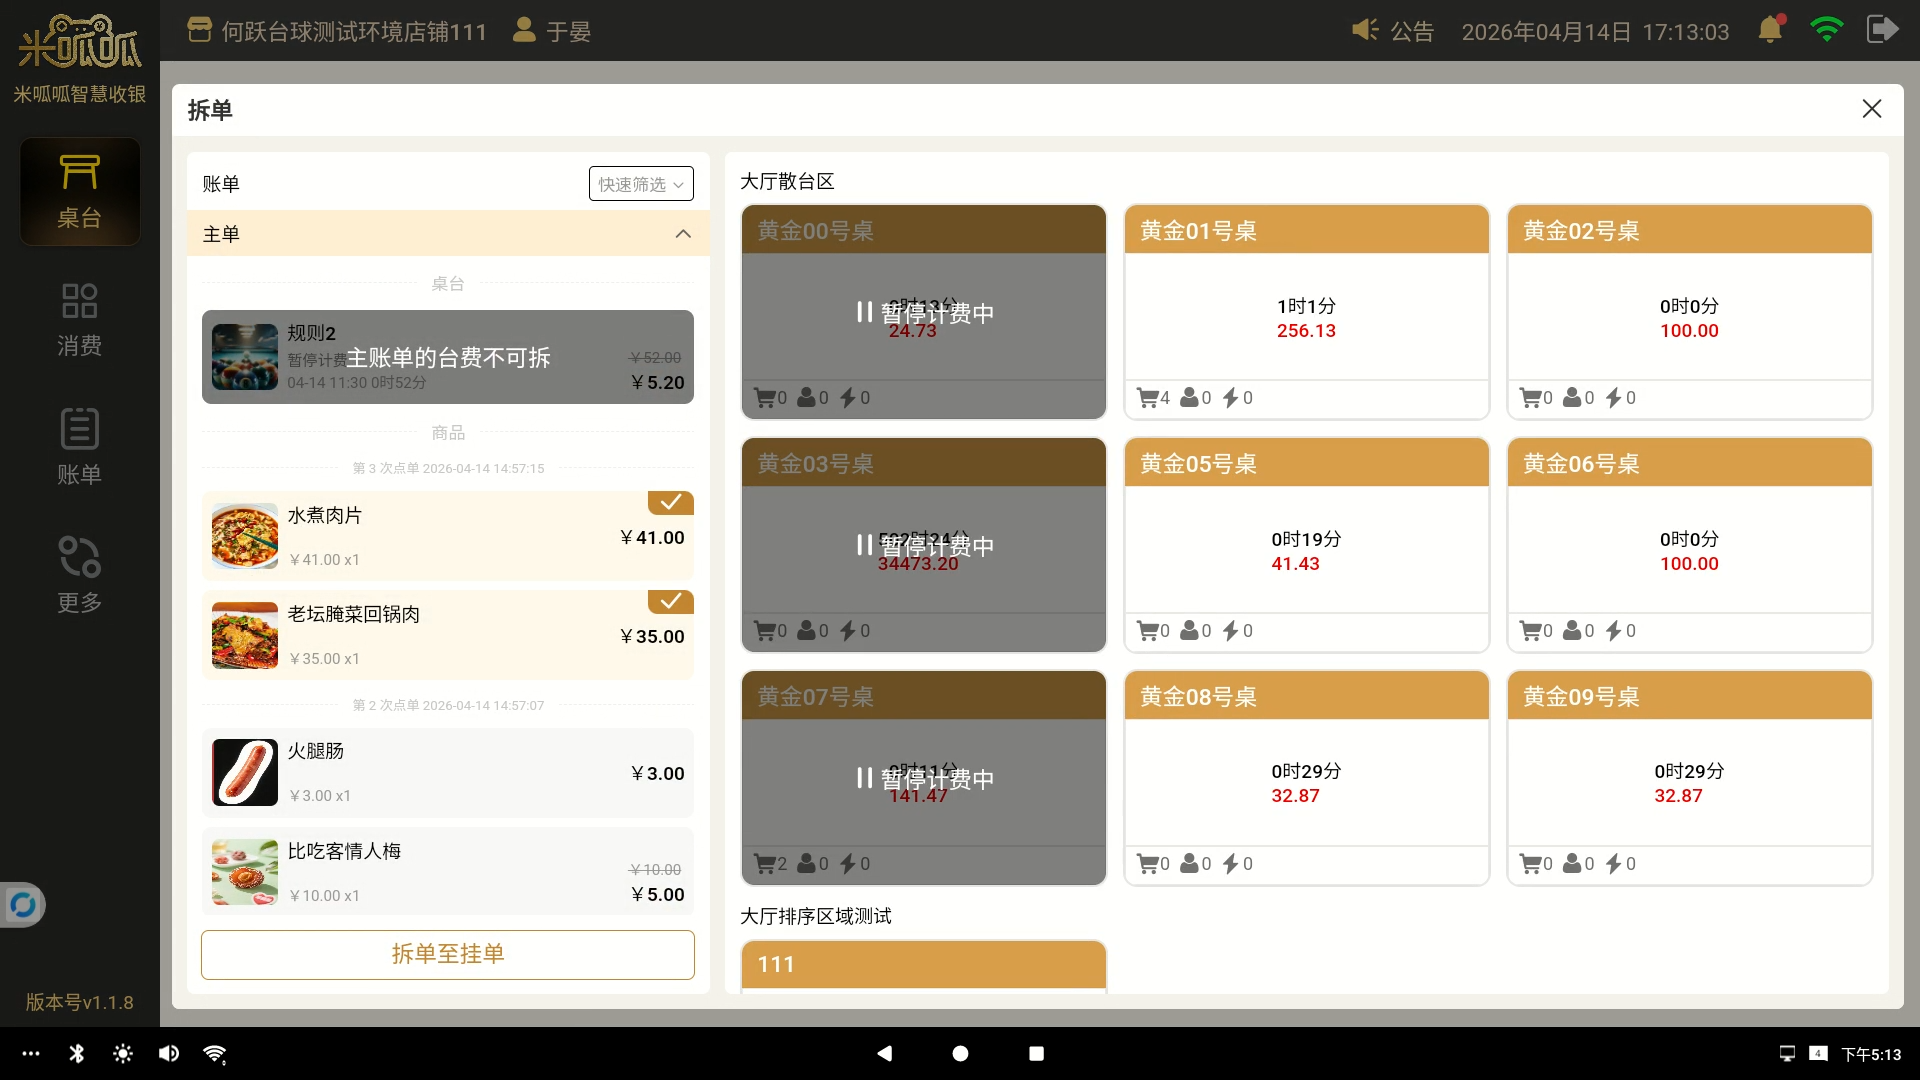Uncheck the 水煮肉片 item checkbox
The height and width of the screenshot is (1080, 1920).
coord(670,502)
